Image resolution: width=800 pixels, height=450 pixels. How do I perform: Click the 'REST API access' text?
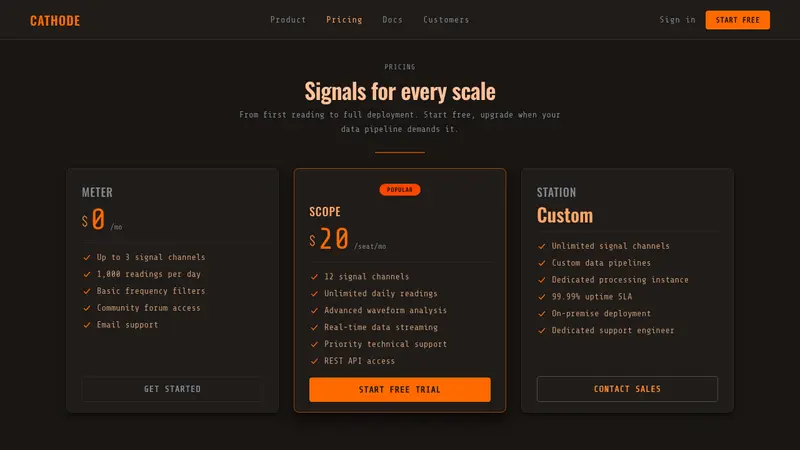[359, 361]
